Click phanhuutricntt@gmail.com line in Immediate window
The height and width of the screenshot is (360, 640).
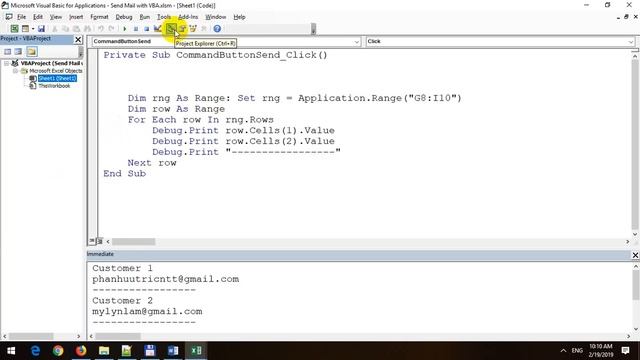click(165, 279)
